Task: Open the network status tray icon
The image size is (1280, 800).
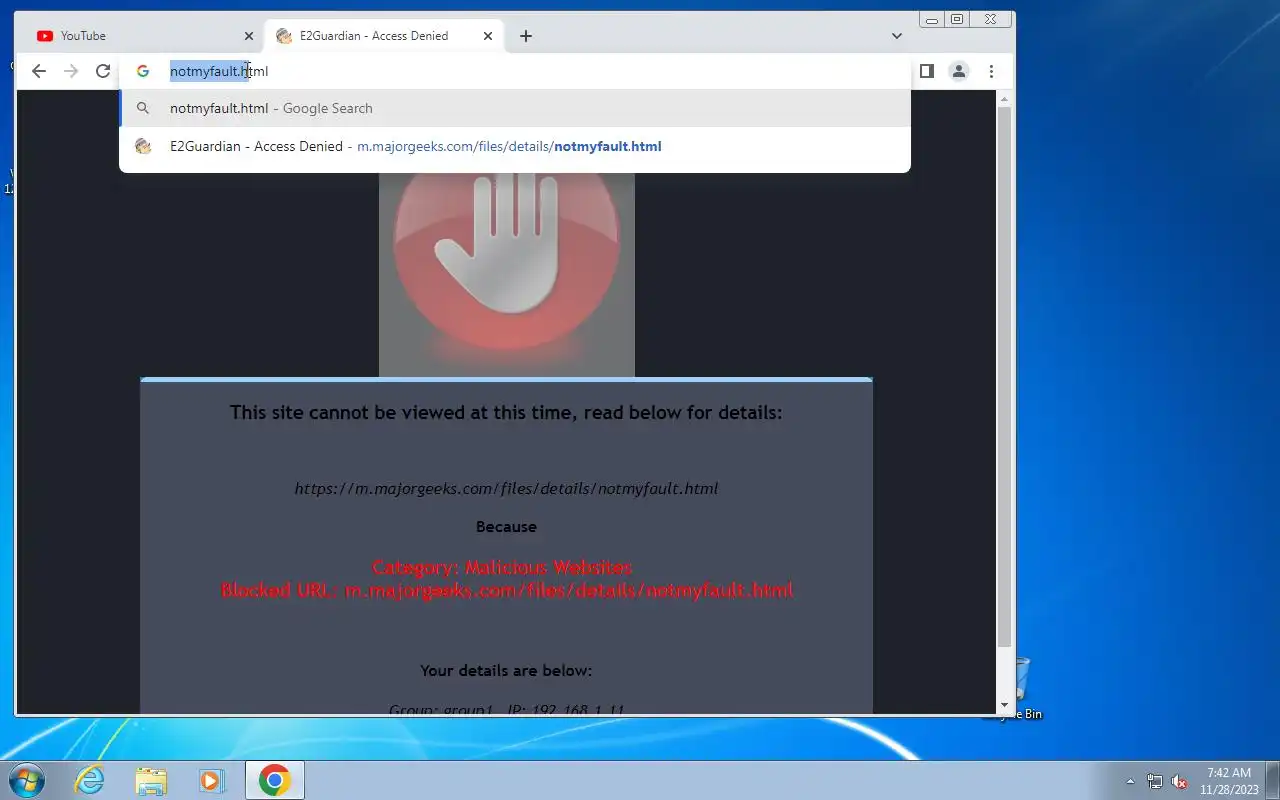Action: 1155,781
